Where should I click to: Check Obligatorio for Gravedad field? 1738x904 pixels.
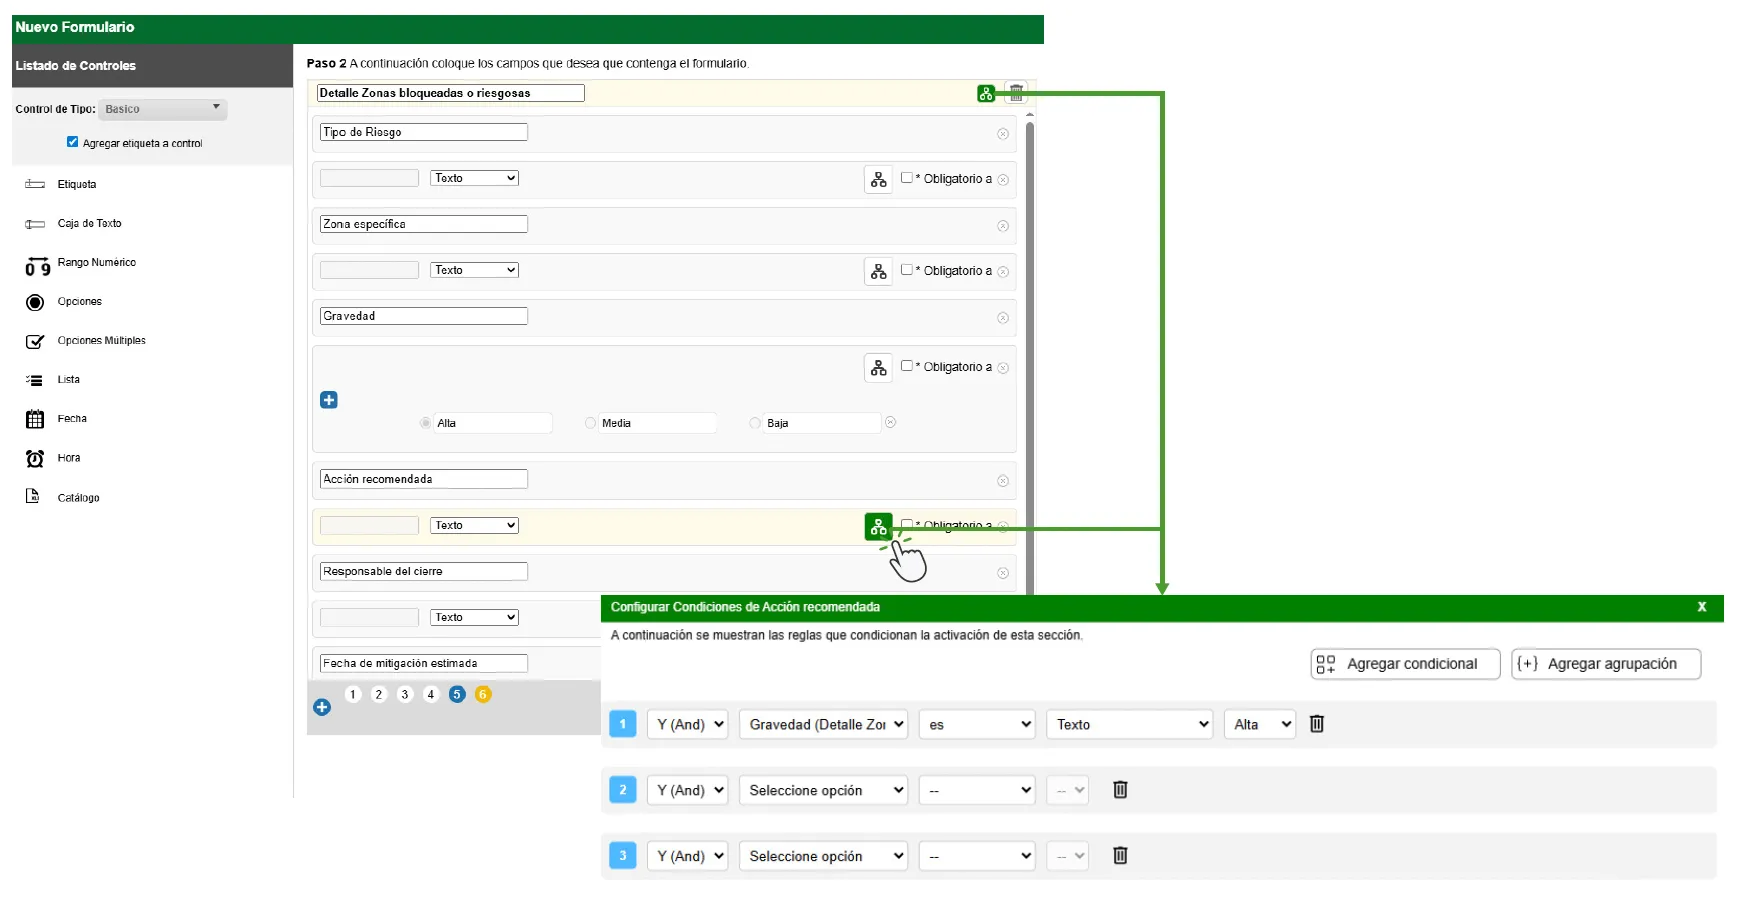[x=907, y=366]
